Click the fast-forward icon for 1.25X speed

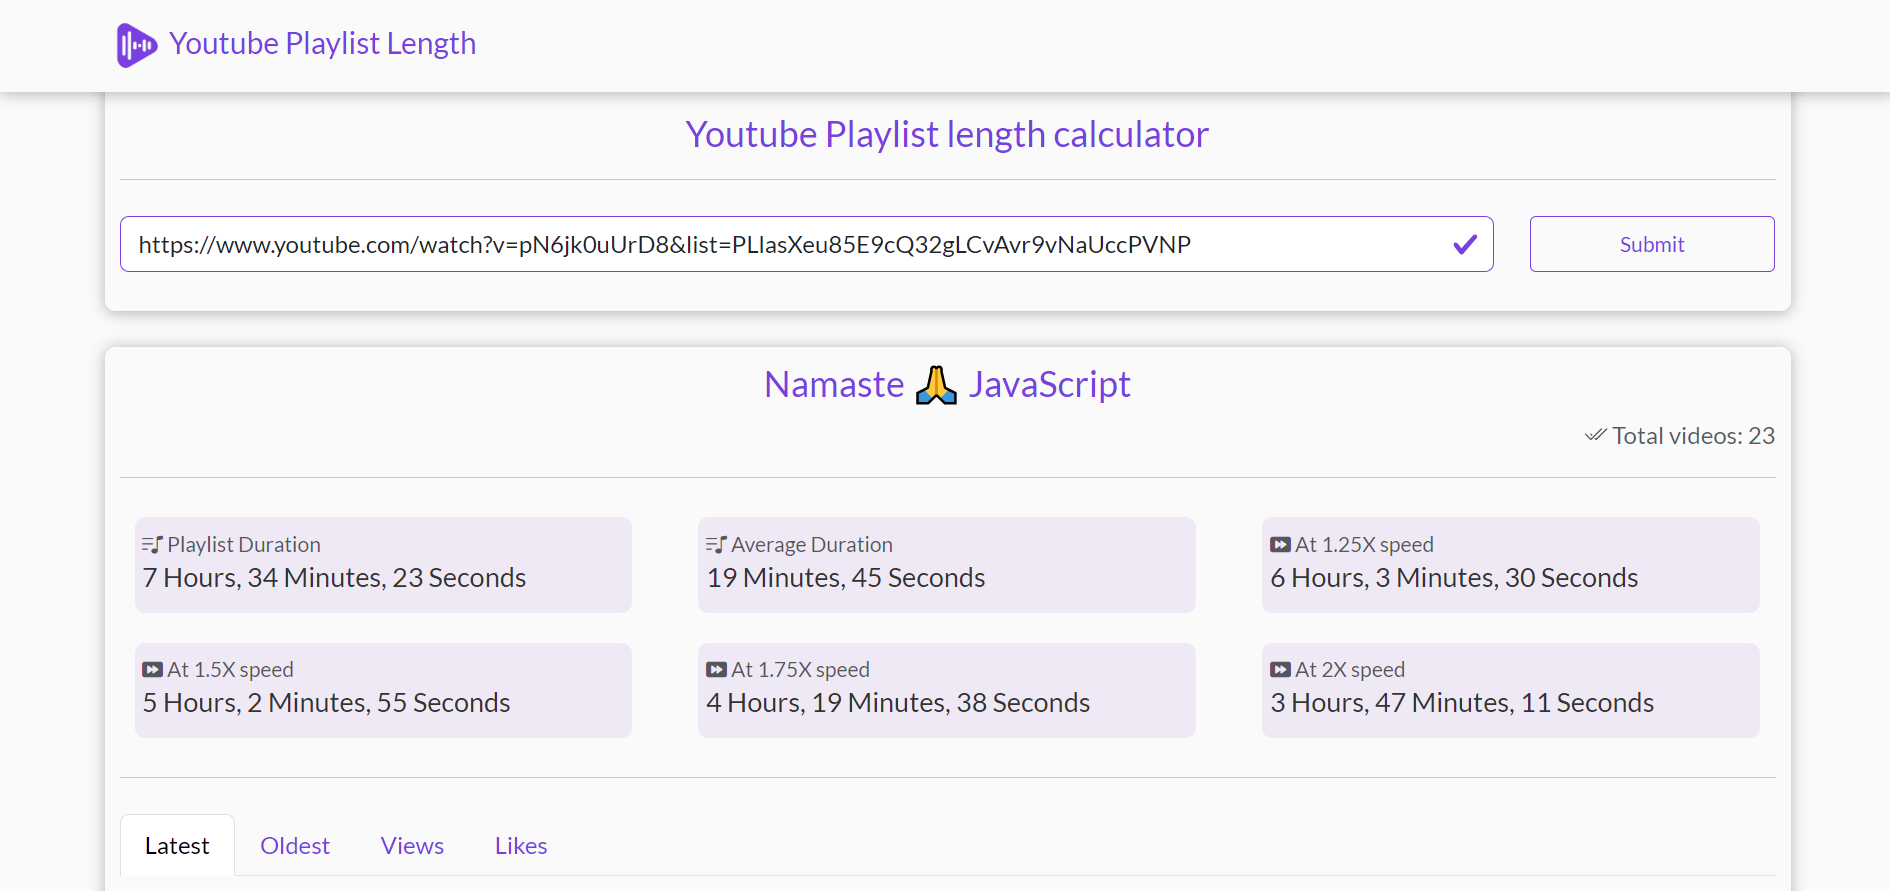pos(1280,545)
